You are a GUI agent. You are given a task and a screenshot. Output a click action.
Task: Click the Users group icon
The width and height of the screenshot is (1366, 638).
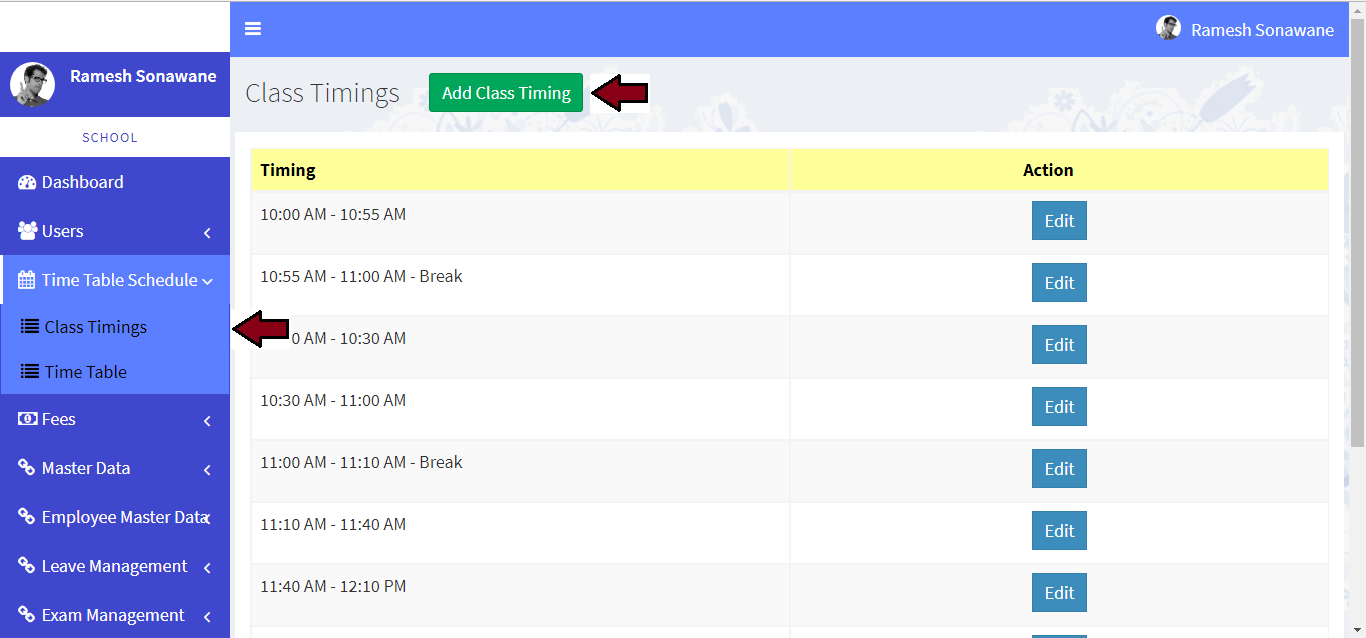pyautogui.click(x=27, y=231)
